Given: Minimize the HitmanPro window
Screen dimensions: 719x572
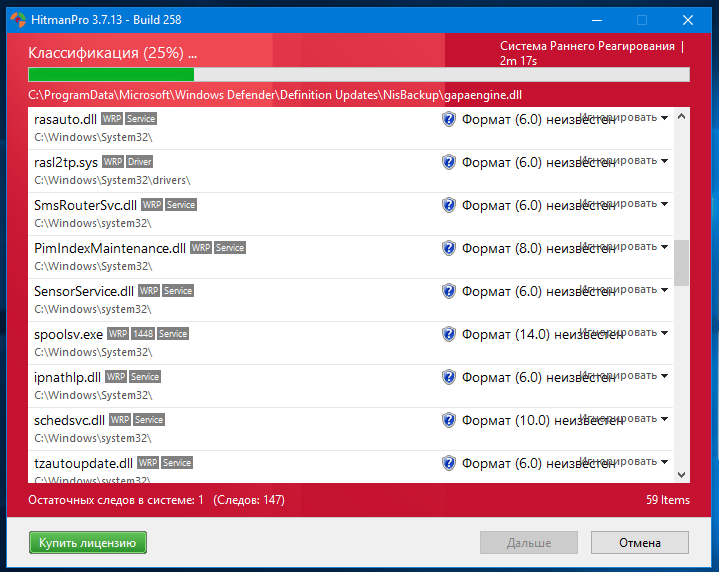Looking at the screenshot, I should pyautogui.click(x=597, y=20).
